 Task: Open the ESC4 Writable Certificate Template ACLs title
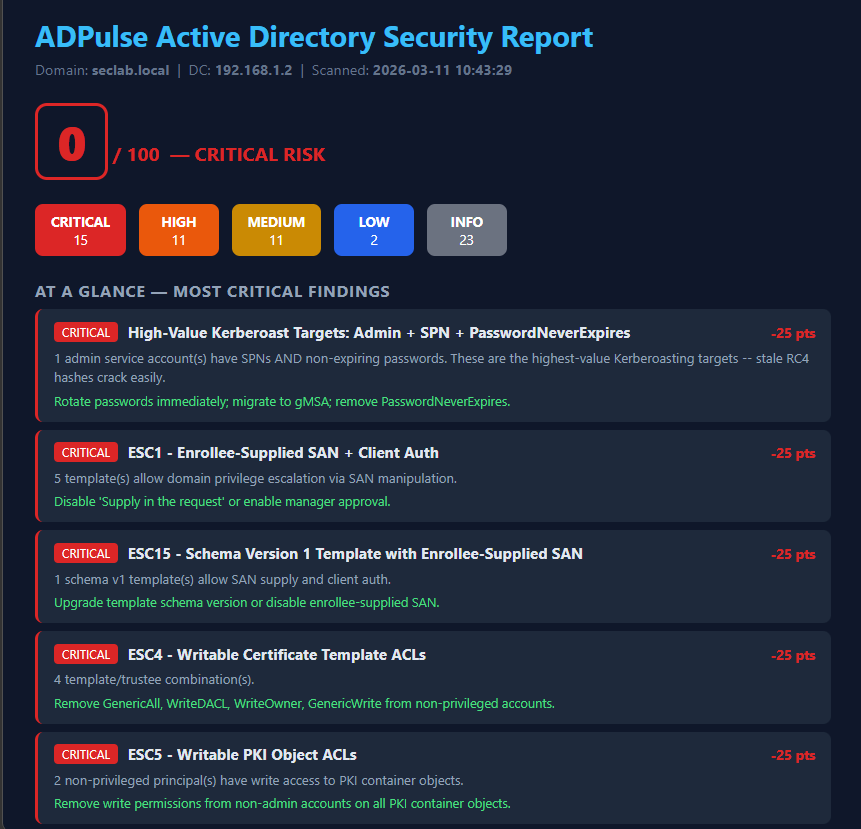click(x=277, y=655)
